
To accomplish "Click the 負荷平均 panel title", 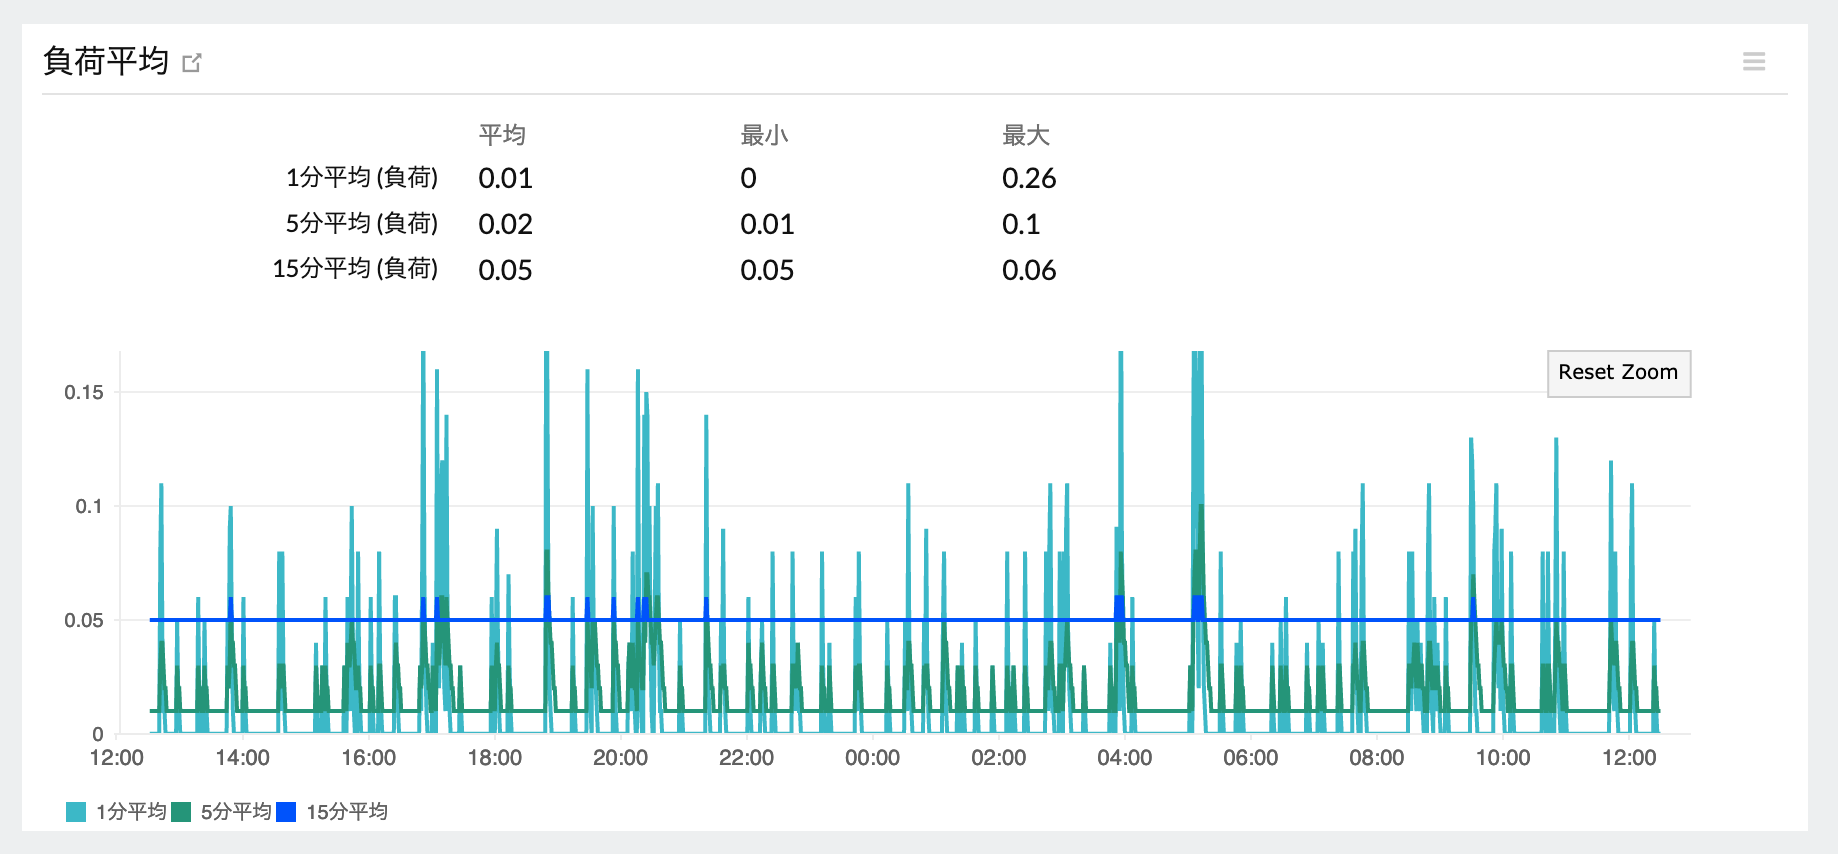I will coord(106,62).
